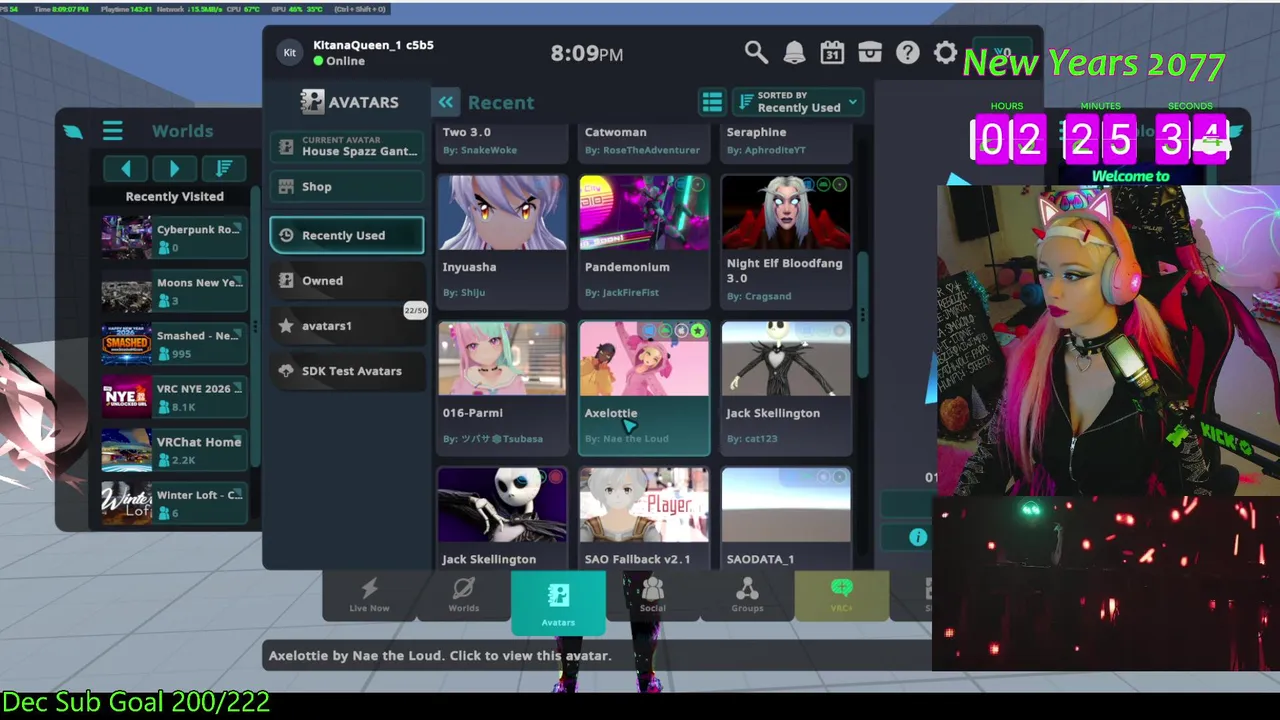Select Jack Skellington avatar by cat123
1280x720 pixels.
click(786, 388)
